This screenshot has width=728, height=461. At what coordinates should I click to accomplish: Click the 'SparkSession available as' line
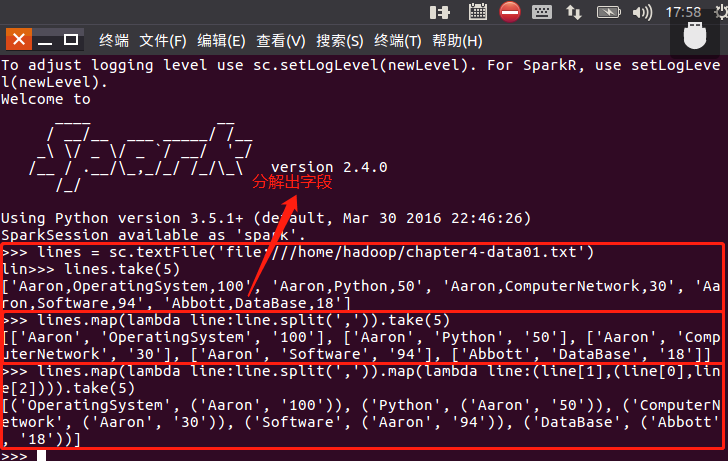point(153,235)
